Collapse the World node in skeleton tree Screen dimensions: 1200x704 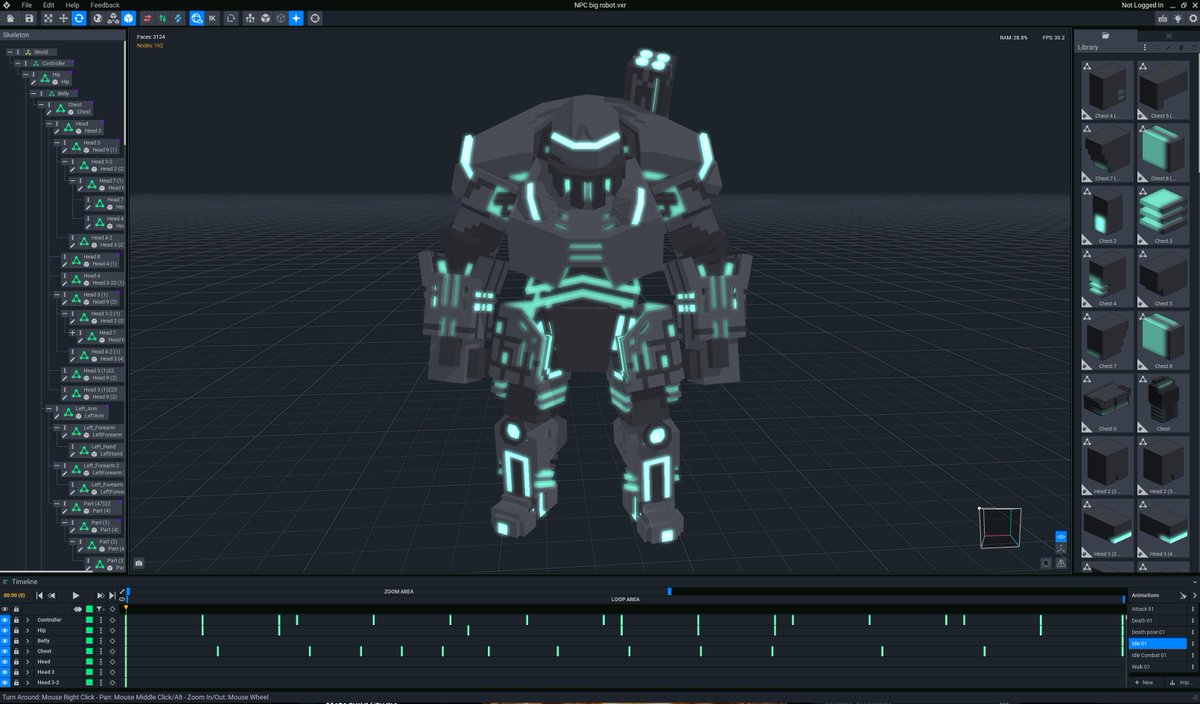(x=10, y=52)
